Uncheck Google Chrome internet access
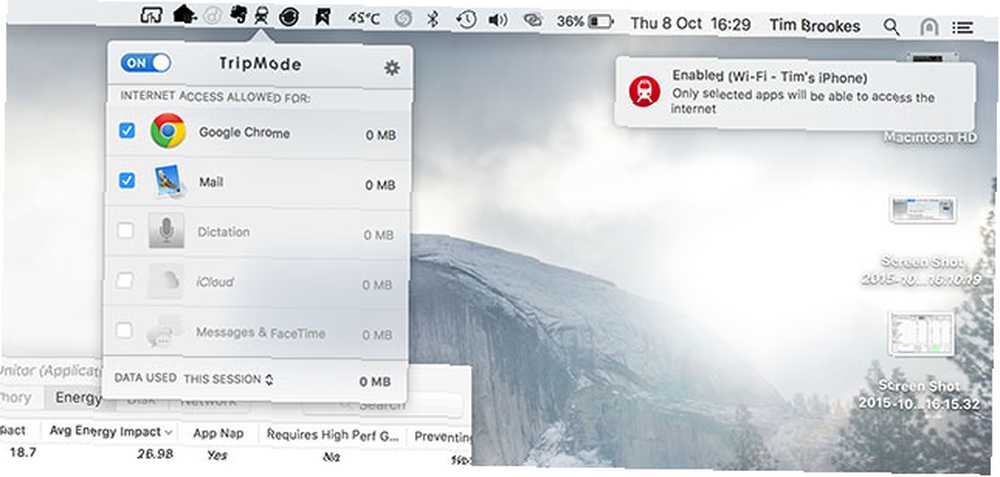This screenshot has width=1000, height=477. (x=127, y=131)
